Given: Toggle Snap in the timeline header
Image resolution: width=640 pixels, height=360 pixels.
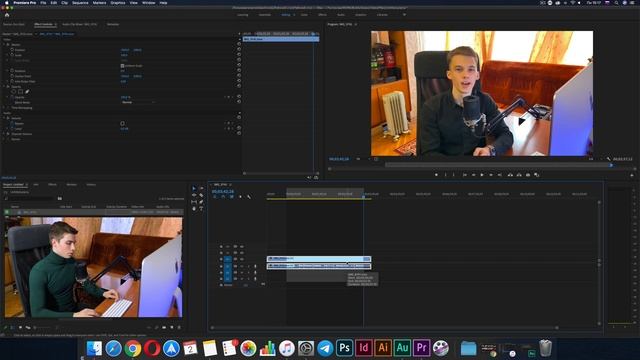Looking at the screenshot, I should coord(223,197).
